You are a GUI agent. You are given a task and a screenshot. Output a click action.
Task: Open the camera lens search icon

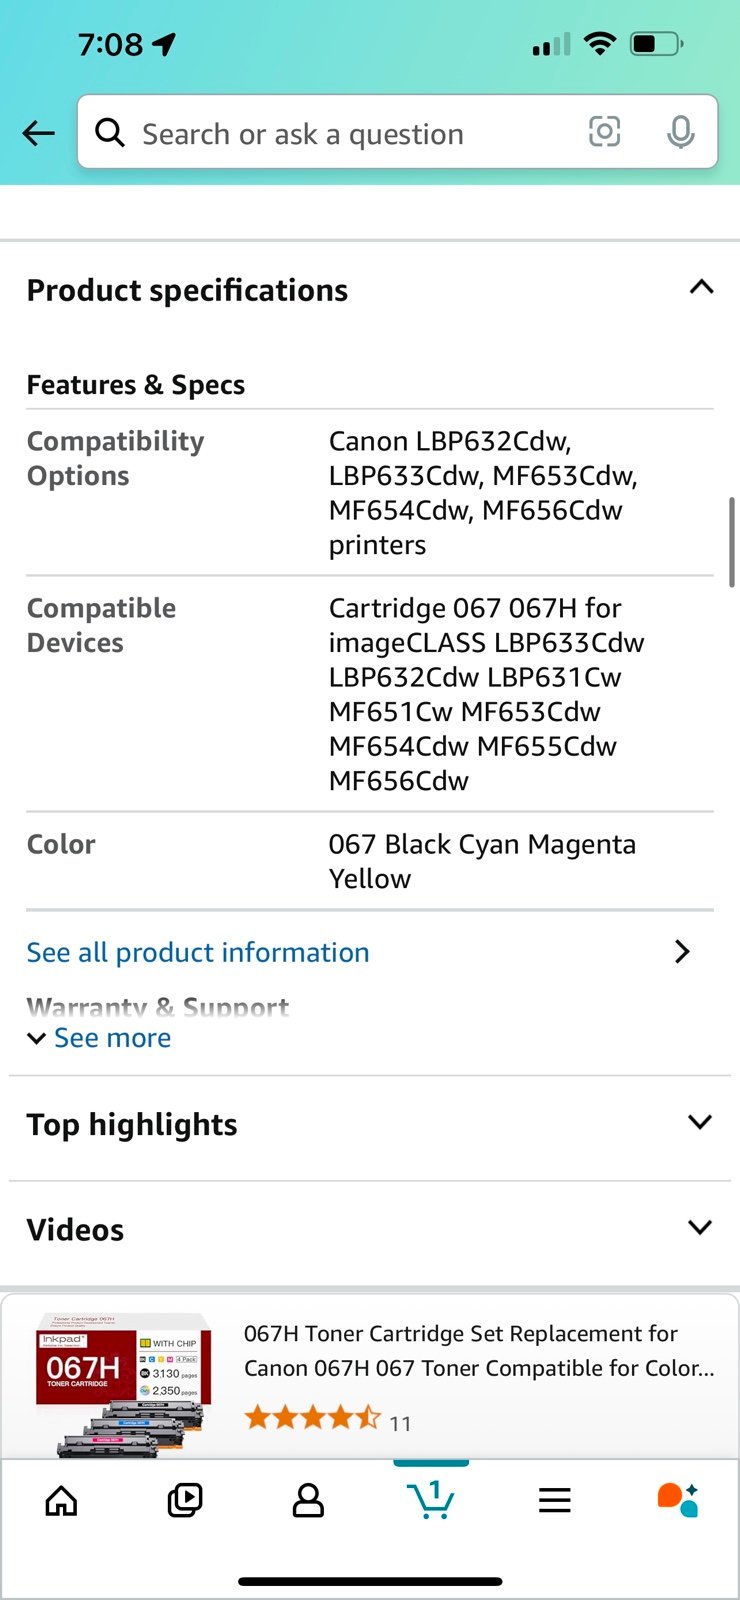[604, 132]
